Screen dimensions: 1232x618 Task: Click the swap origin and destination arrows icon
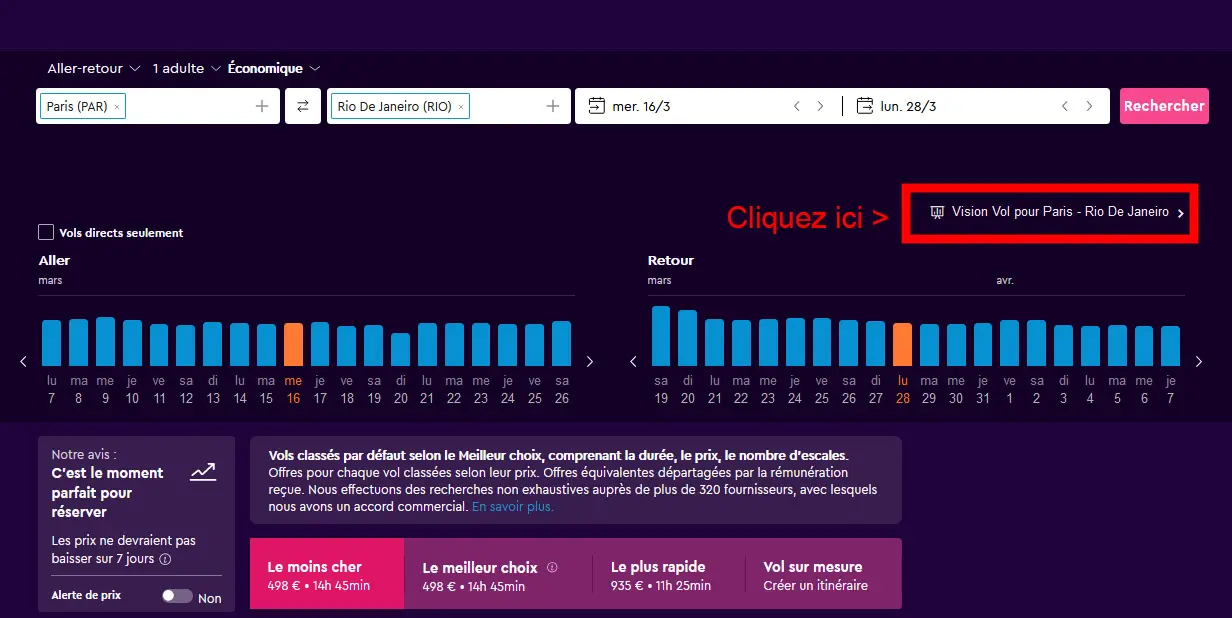(x=303, y=106)
